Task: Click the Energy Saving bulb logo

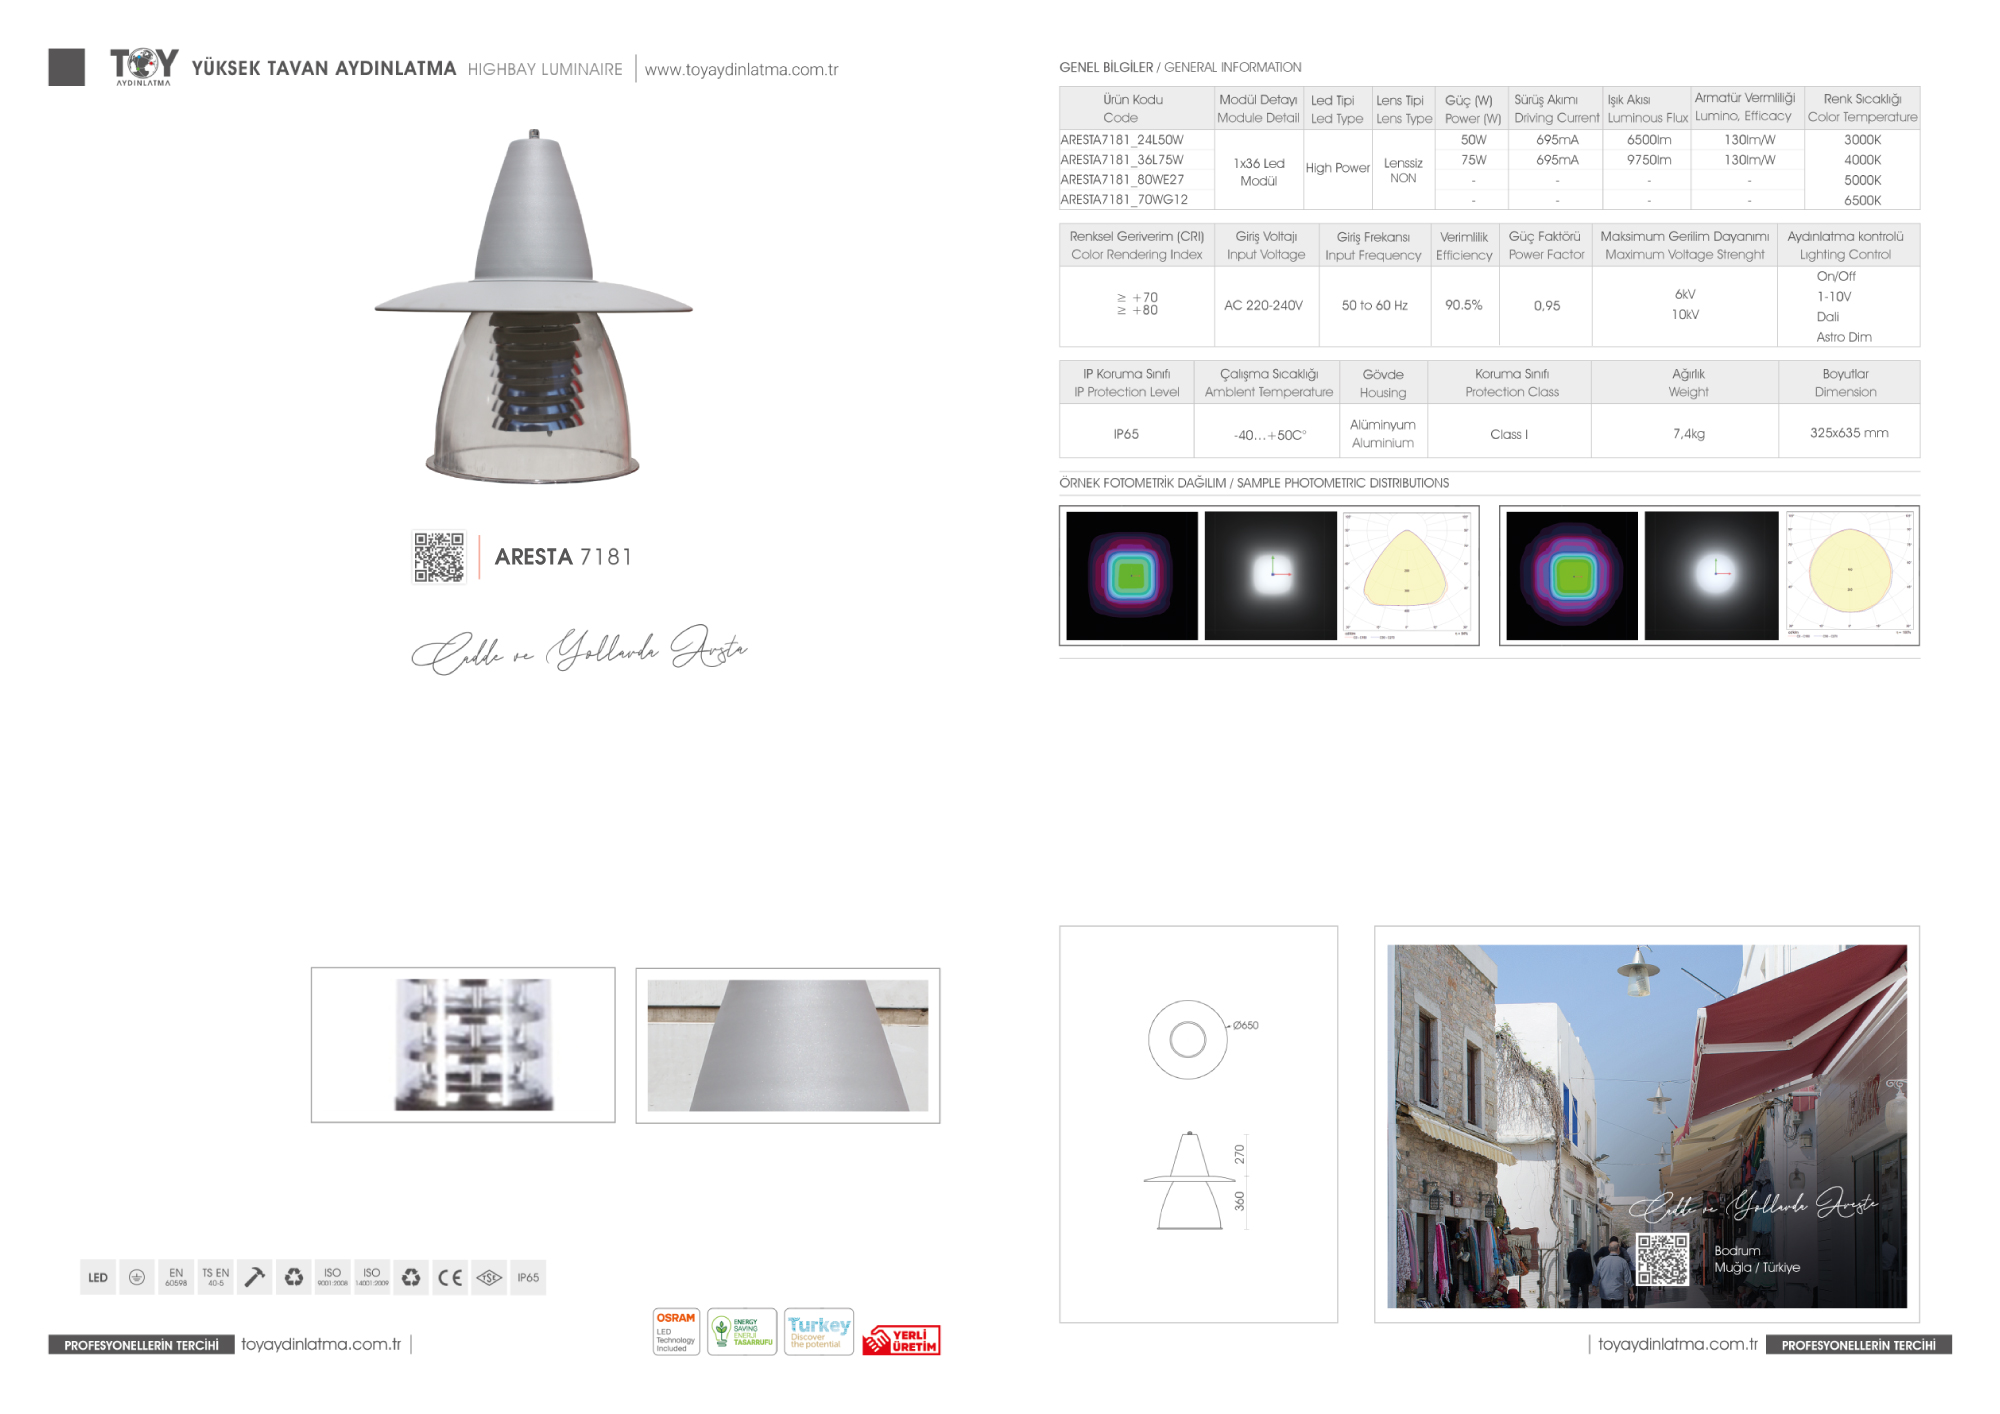Action: tap(742, 1332)
